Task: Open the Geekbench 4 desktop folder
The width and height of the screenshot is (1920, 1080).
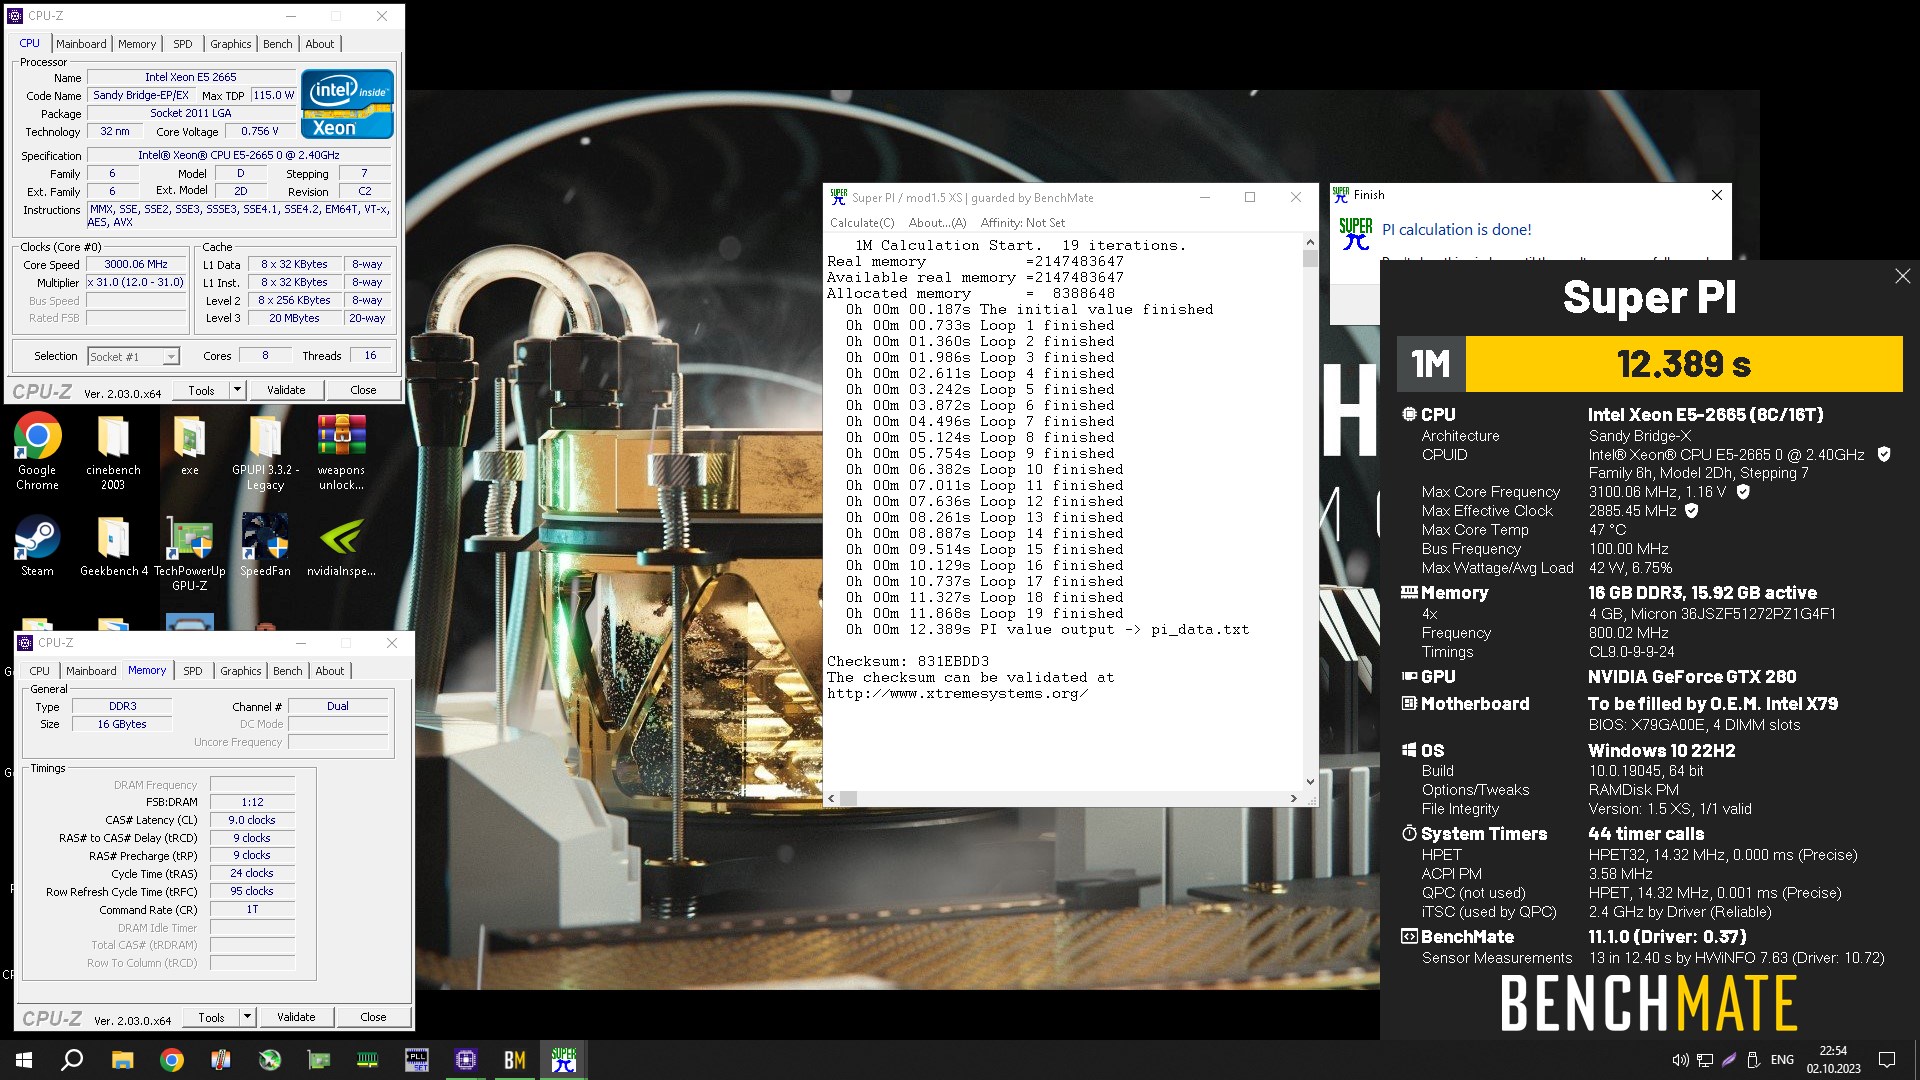Action: [x=113, y=546]
